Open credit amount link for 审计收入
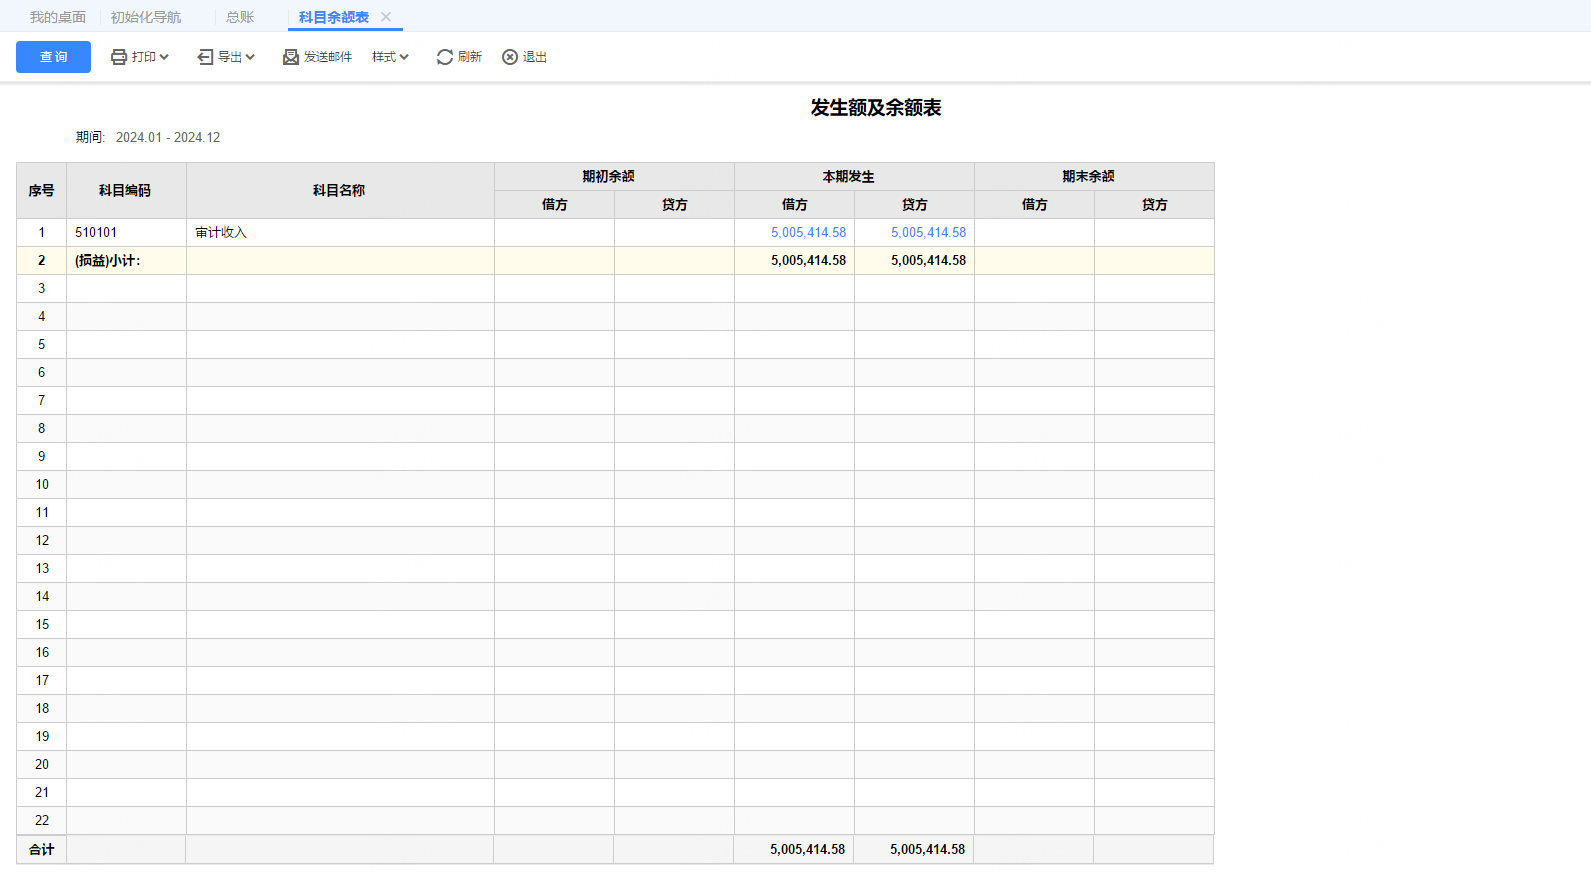This screenshot has height=873, width=1591. coord(928,232)
